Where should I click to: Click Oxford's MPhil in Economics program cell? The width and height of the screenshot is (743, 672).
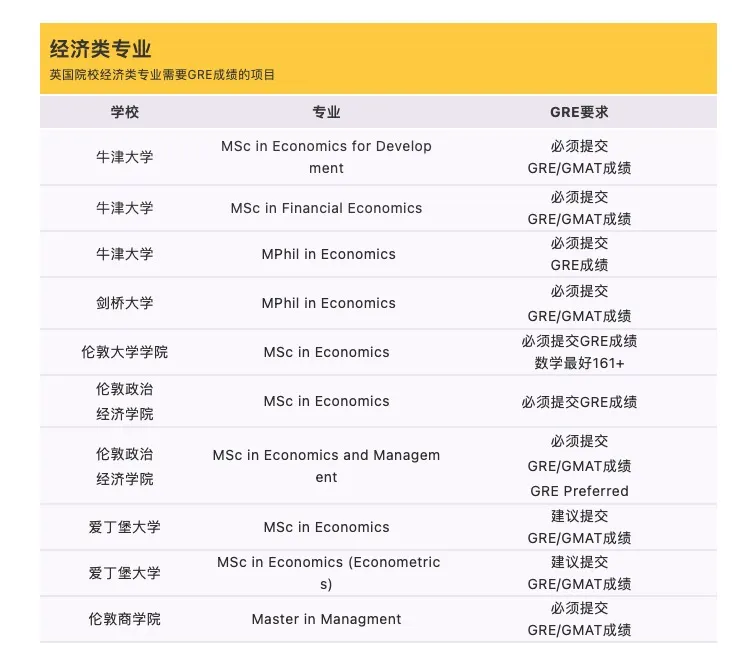328,254
